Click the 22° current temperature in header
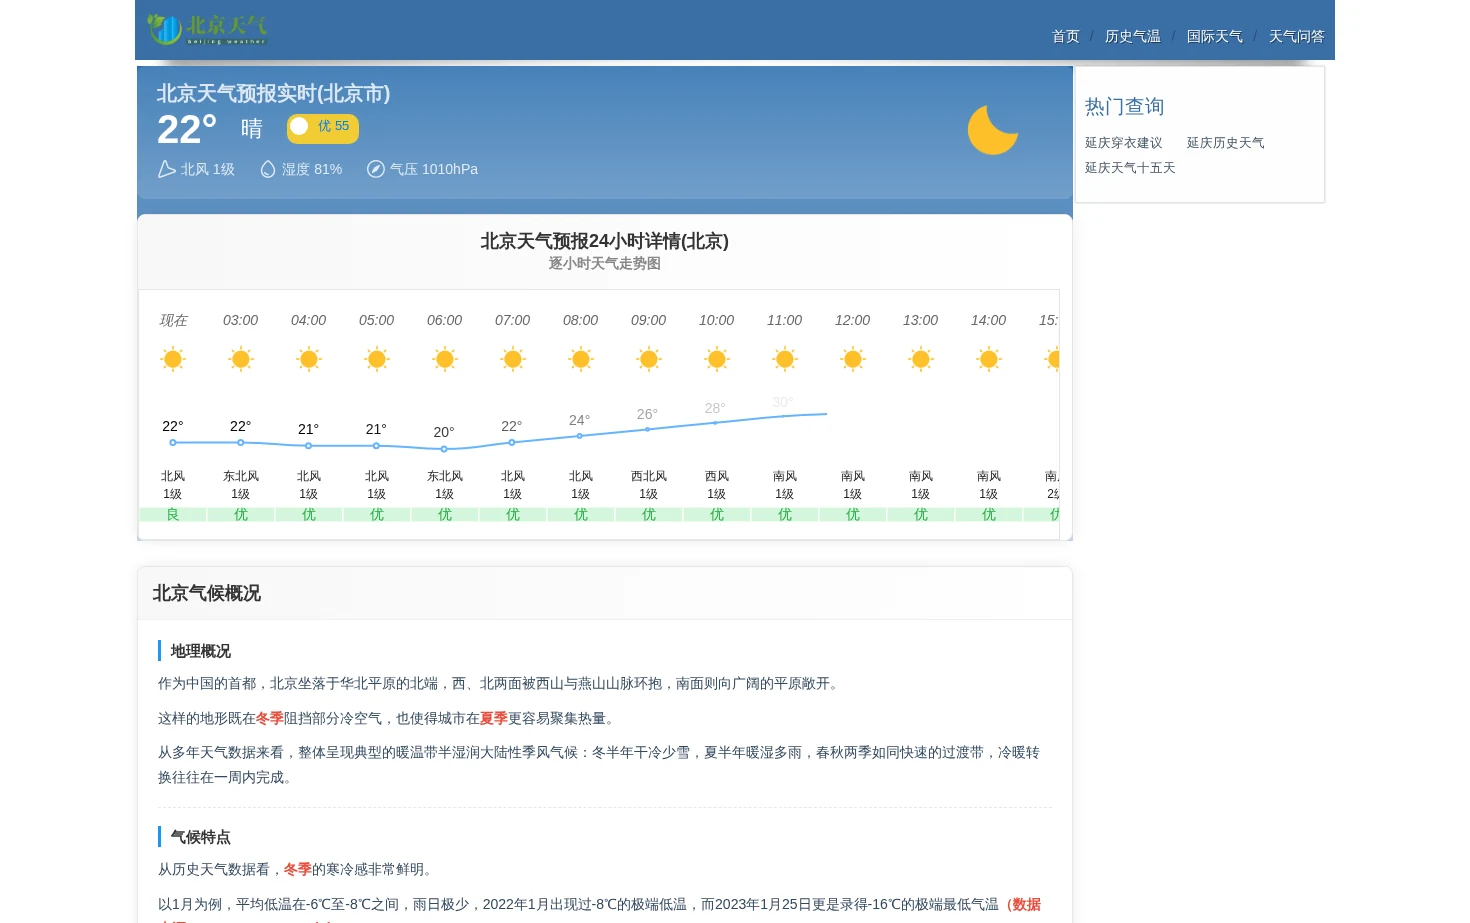This screenshot has width=1470, height=923. pos(187,129)
